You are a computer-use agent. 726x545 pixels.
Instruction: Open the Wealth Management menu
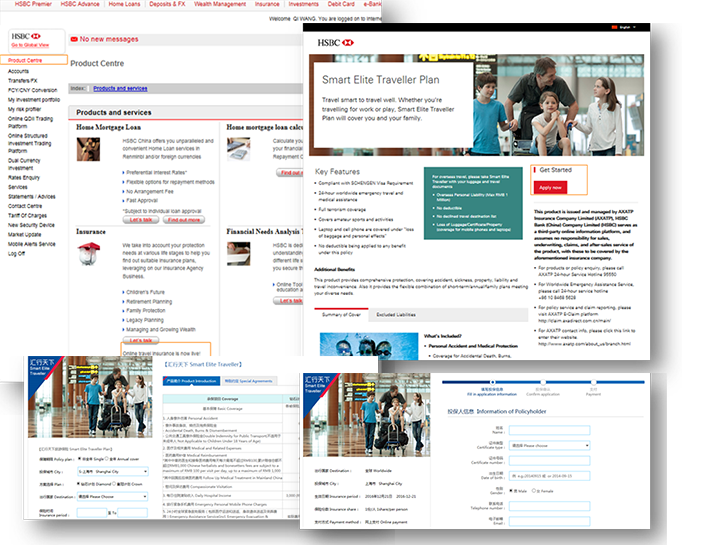point(220,4)
